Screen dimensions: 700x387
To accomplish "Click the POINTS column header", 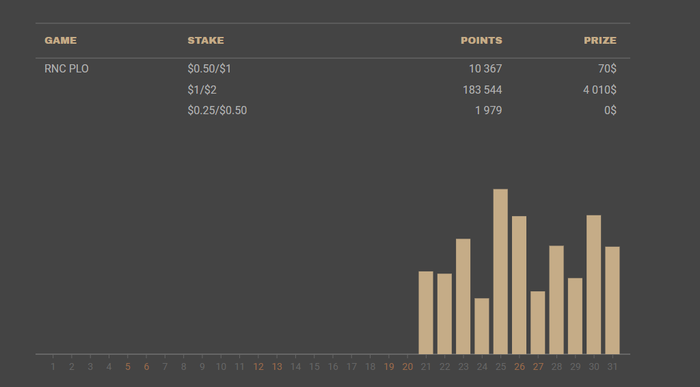I will click(481, 41).
